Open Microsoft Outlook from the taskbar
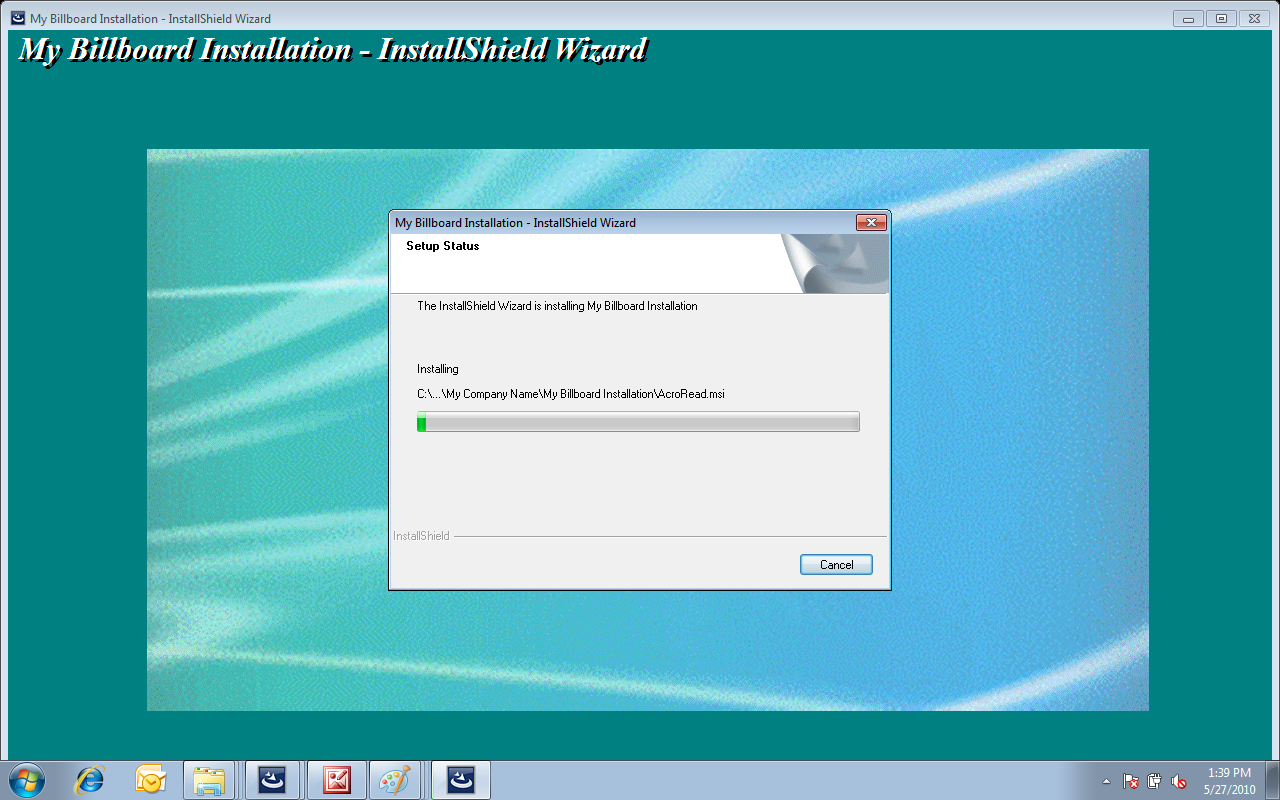 [x=150, y=780]
